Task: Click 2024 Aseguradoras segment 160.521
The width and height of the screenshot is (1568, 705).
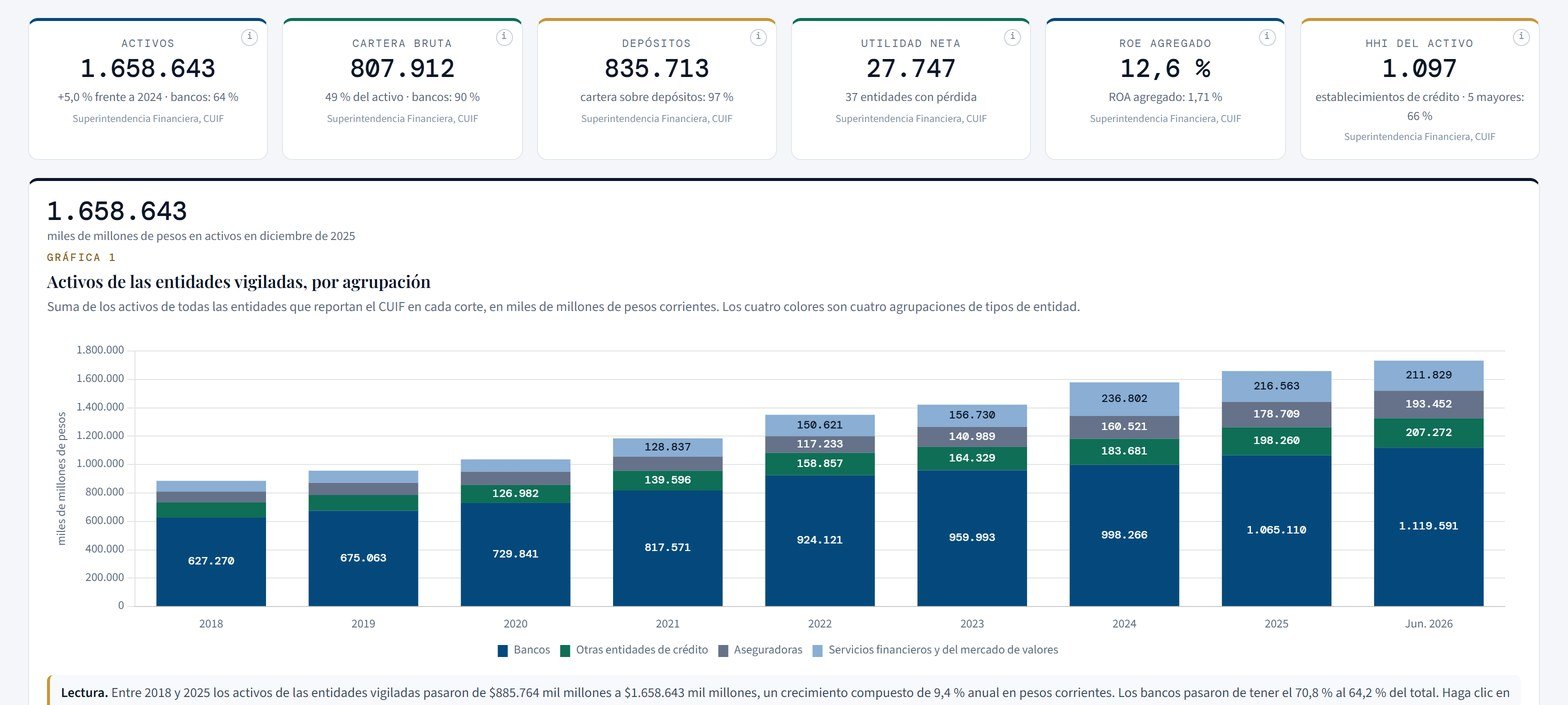Action: pyautogui.click(x=1124, y=427)
